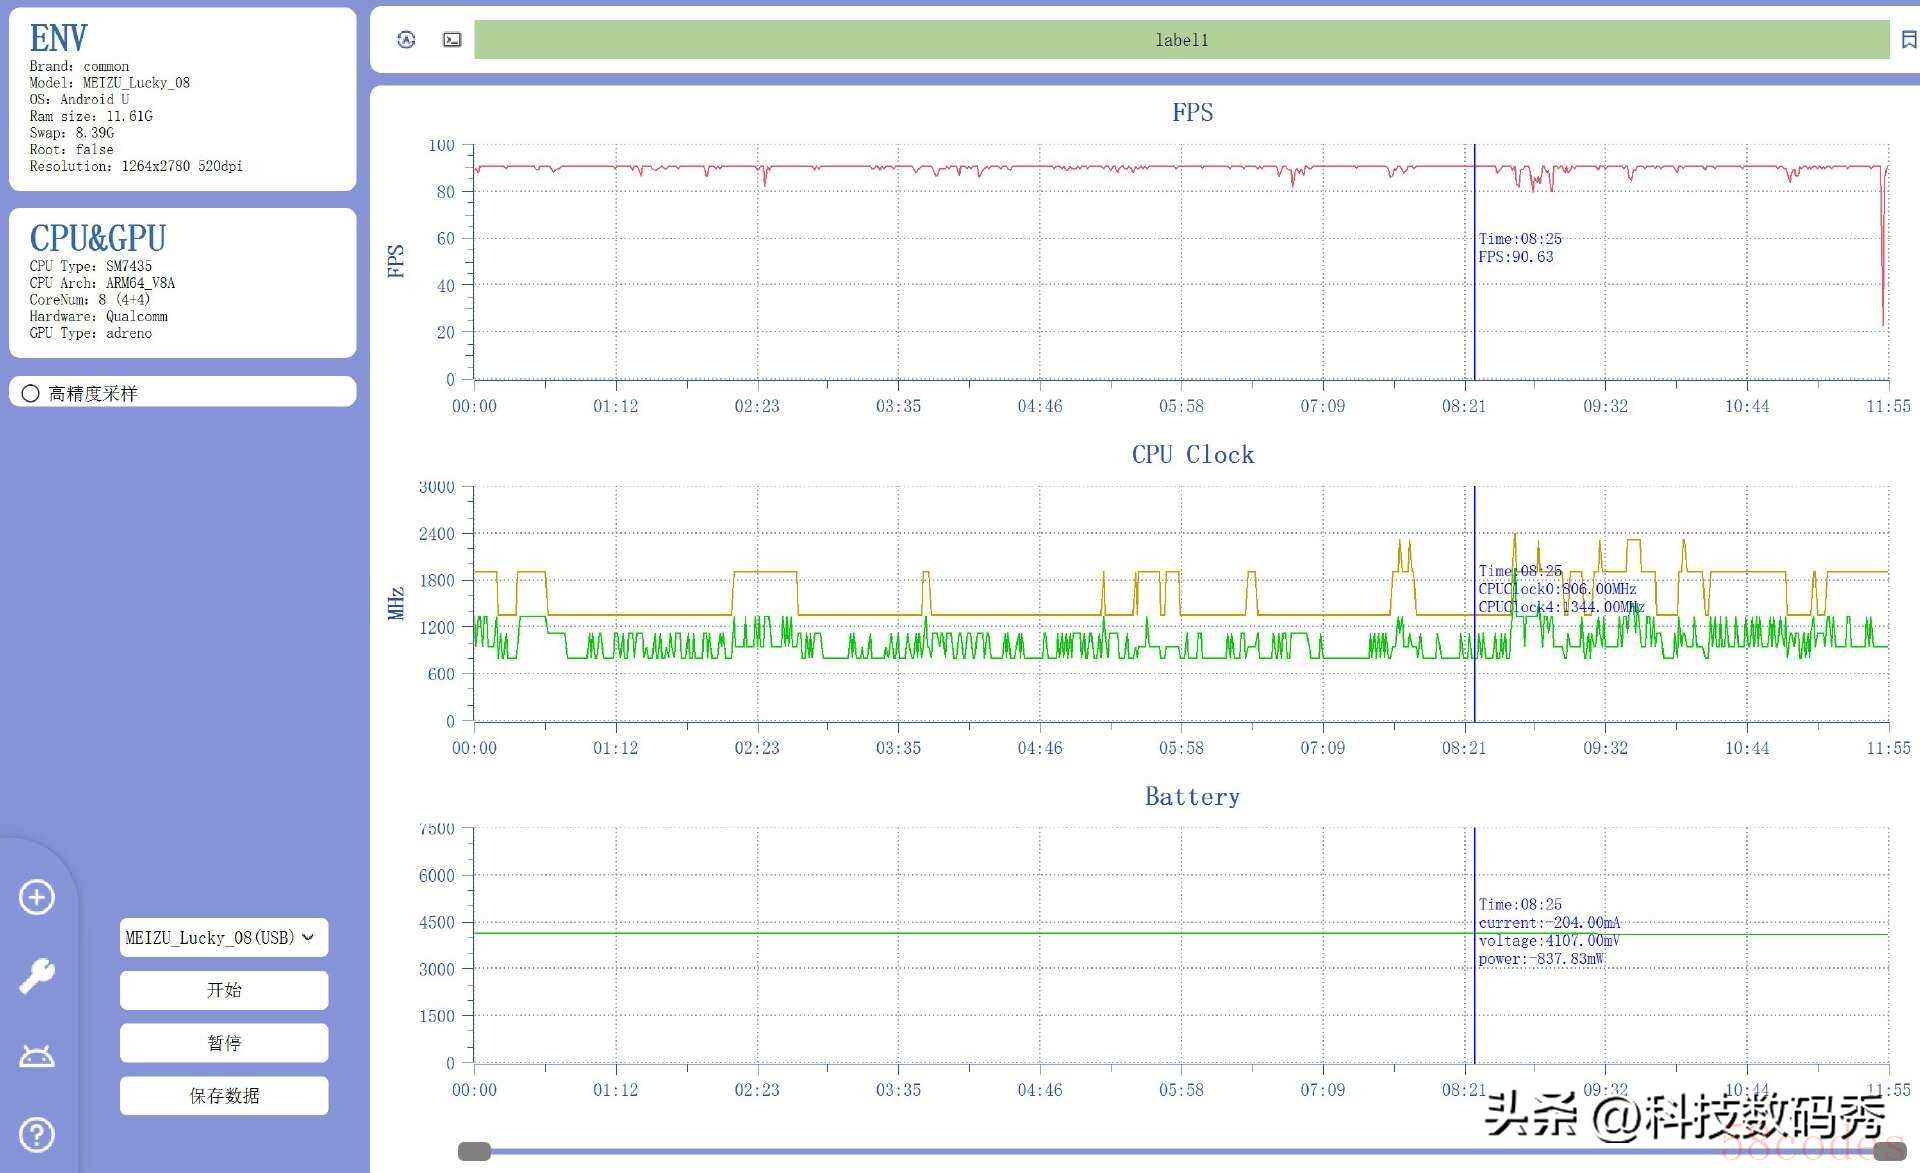The image size is (1920, 1173).
Task: Click the 保存数据 save data button
Action: (x=223, y=1096)
